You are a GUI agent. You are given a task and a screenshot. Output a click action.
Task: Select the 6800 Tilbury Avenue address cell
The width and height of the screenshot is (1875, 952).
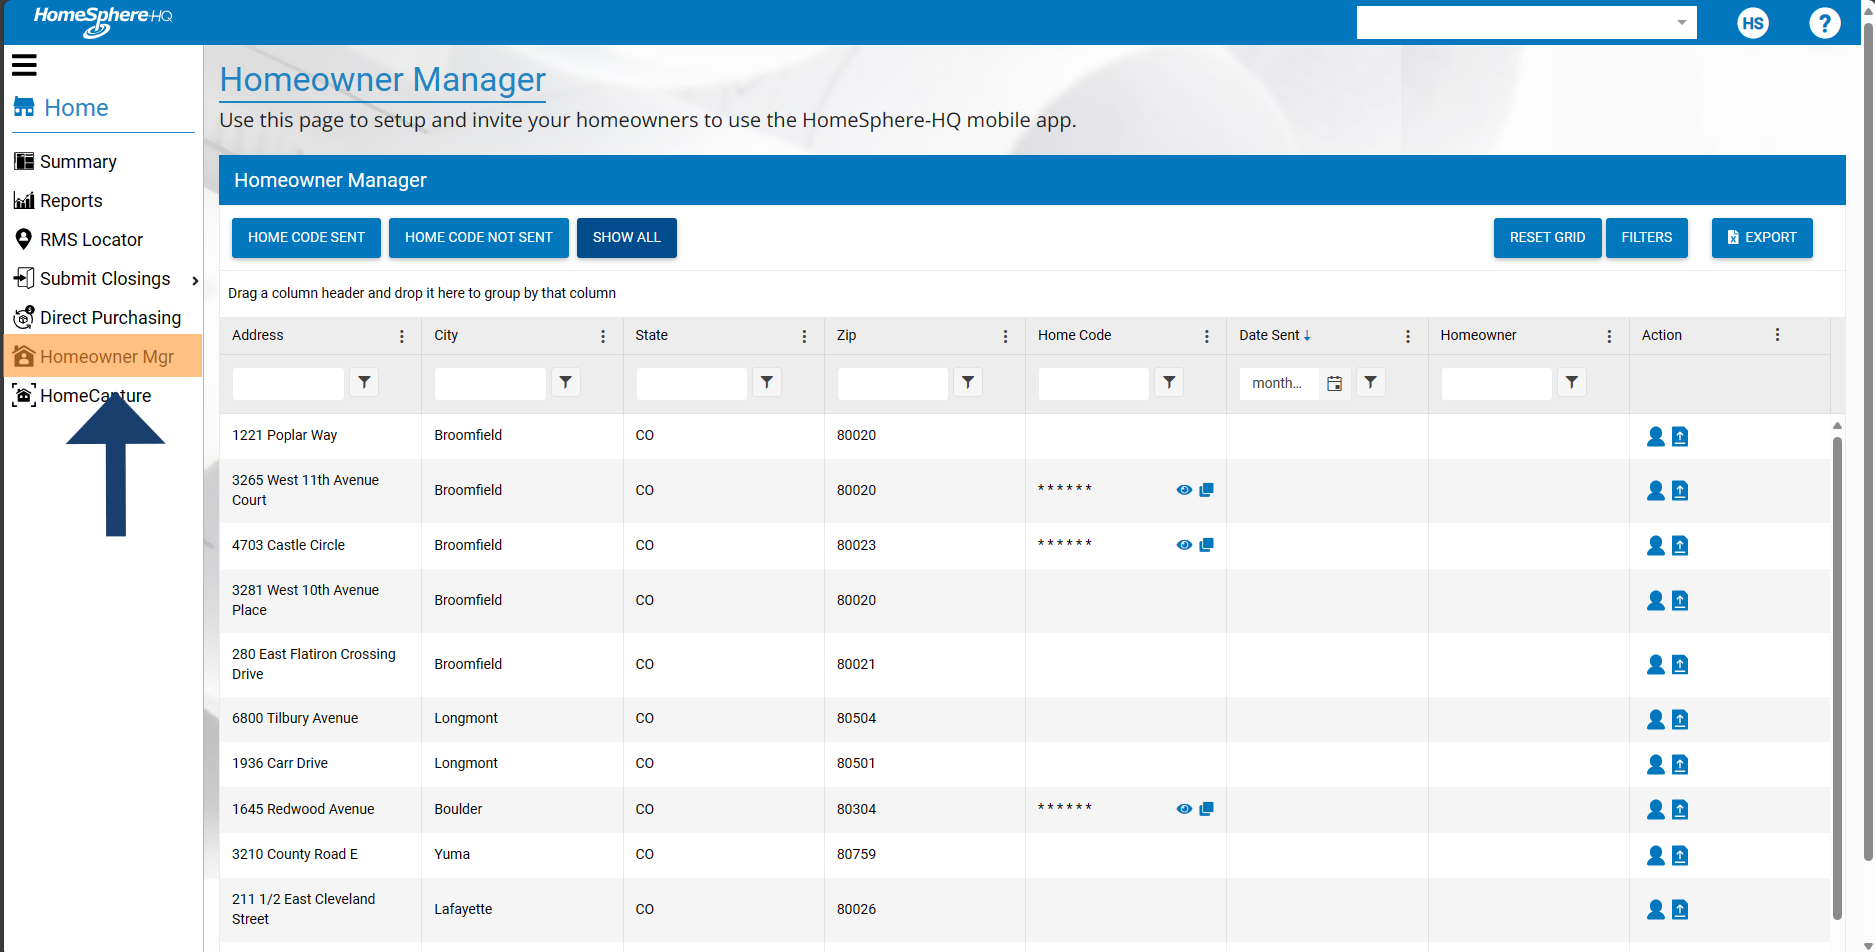[320, 718]
